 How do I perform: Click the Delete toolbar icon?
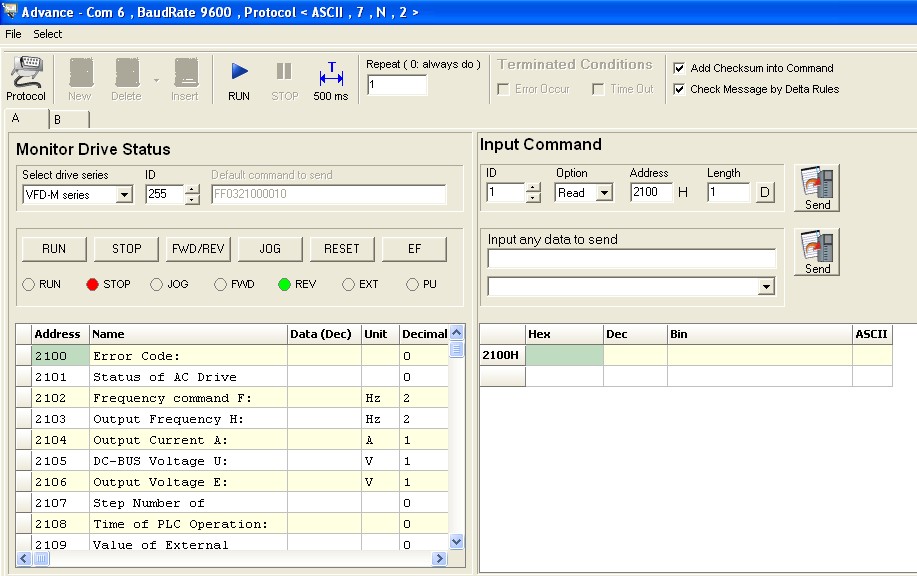pos(127,78)
